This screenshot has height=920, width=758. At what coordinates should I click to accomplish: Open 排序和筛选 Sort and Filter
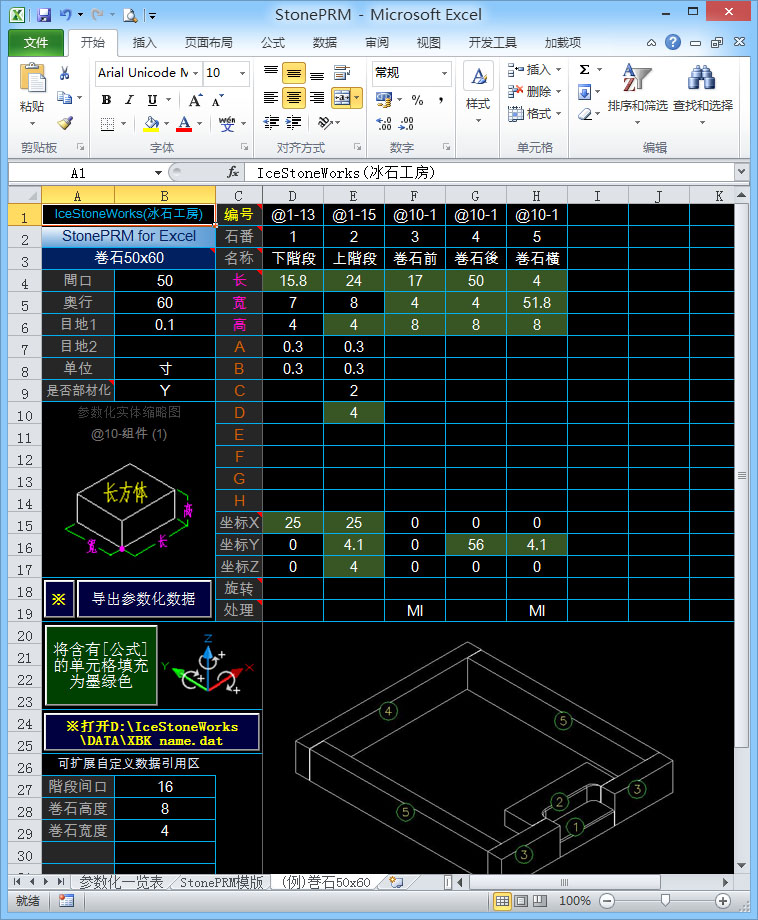coord(638,93)
